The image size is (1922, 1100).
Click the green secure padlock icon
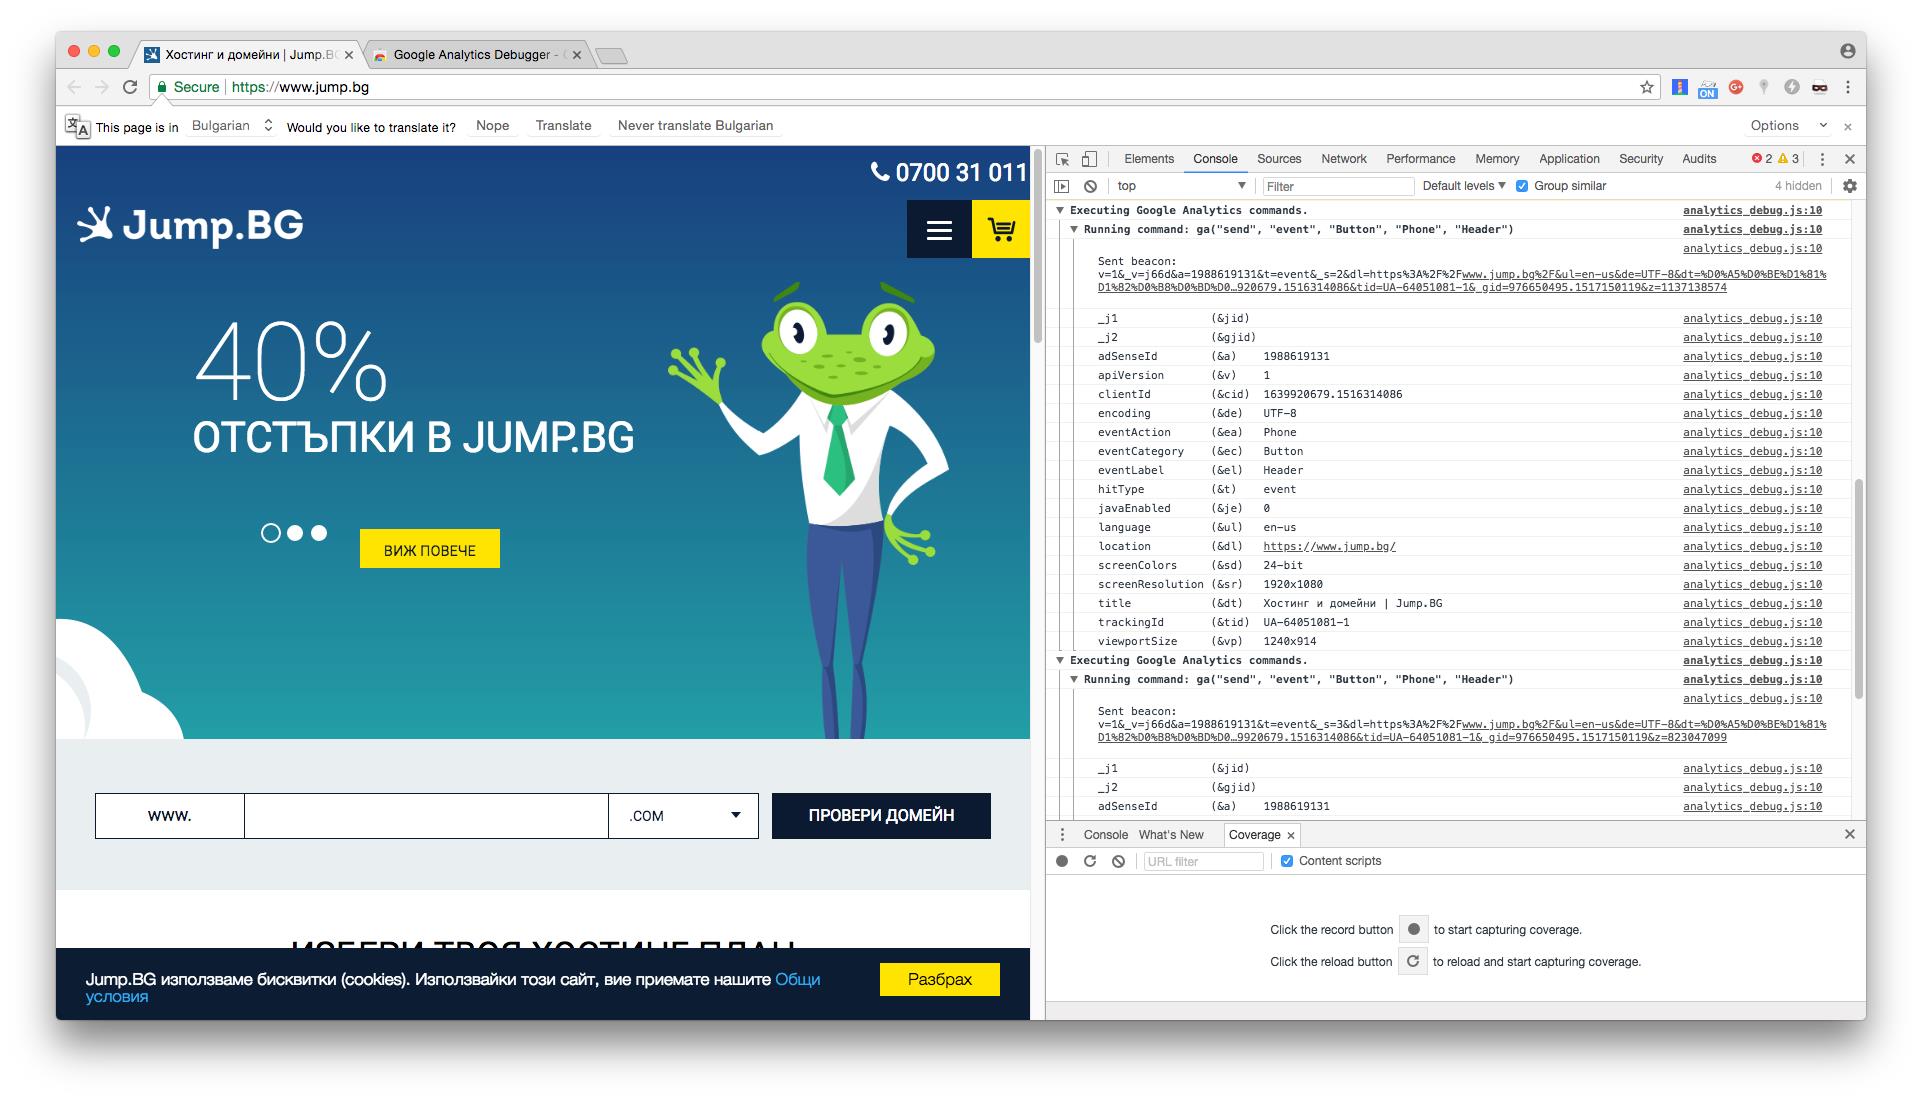(161, 87)
